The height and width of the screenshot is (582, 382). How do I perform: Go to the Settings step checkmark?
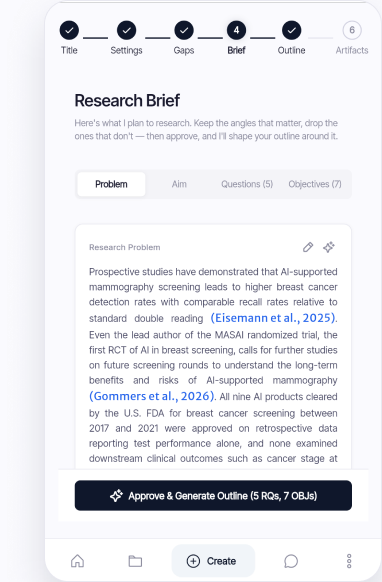[x=127, y=30]
